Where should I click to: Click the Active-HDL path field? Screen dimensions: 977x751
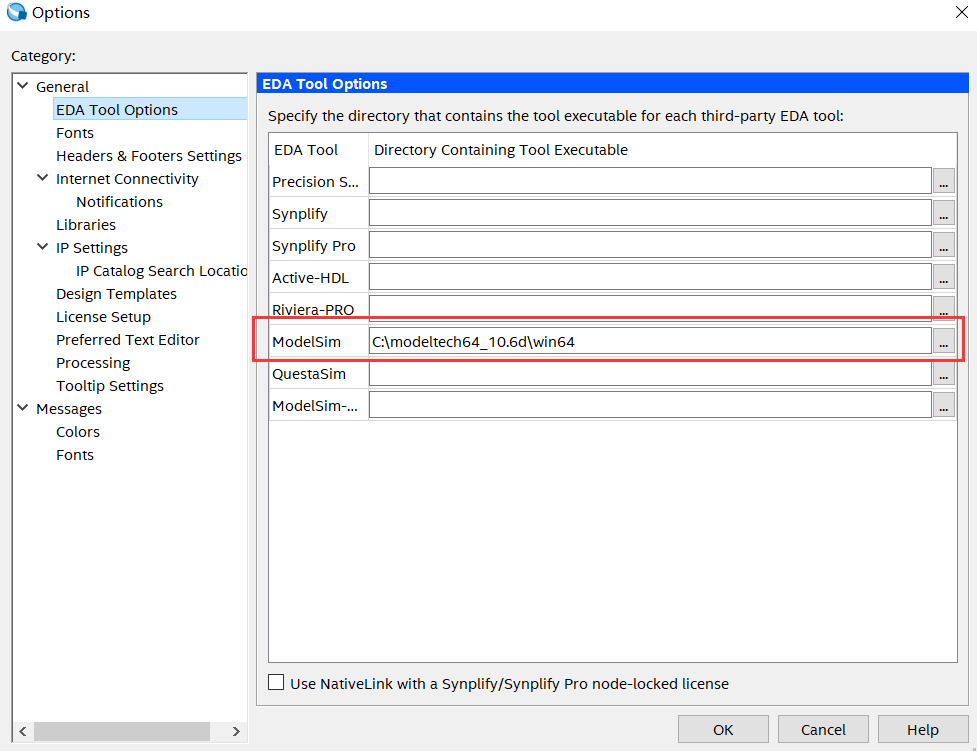650,277
